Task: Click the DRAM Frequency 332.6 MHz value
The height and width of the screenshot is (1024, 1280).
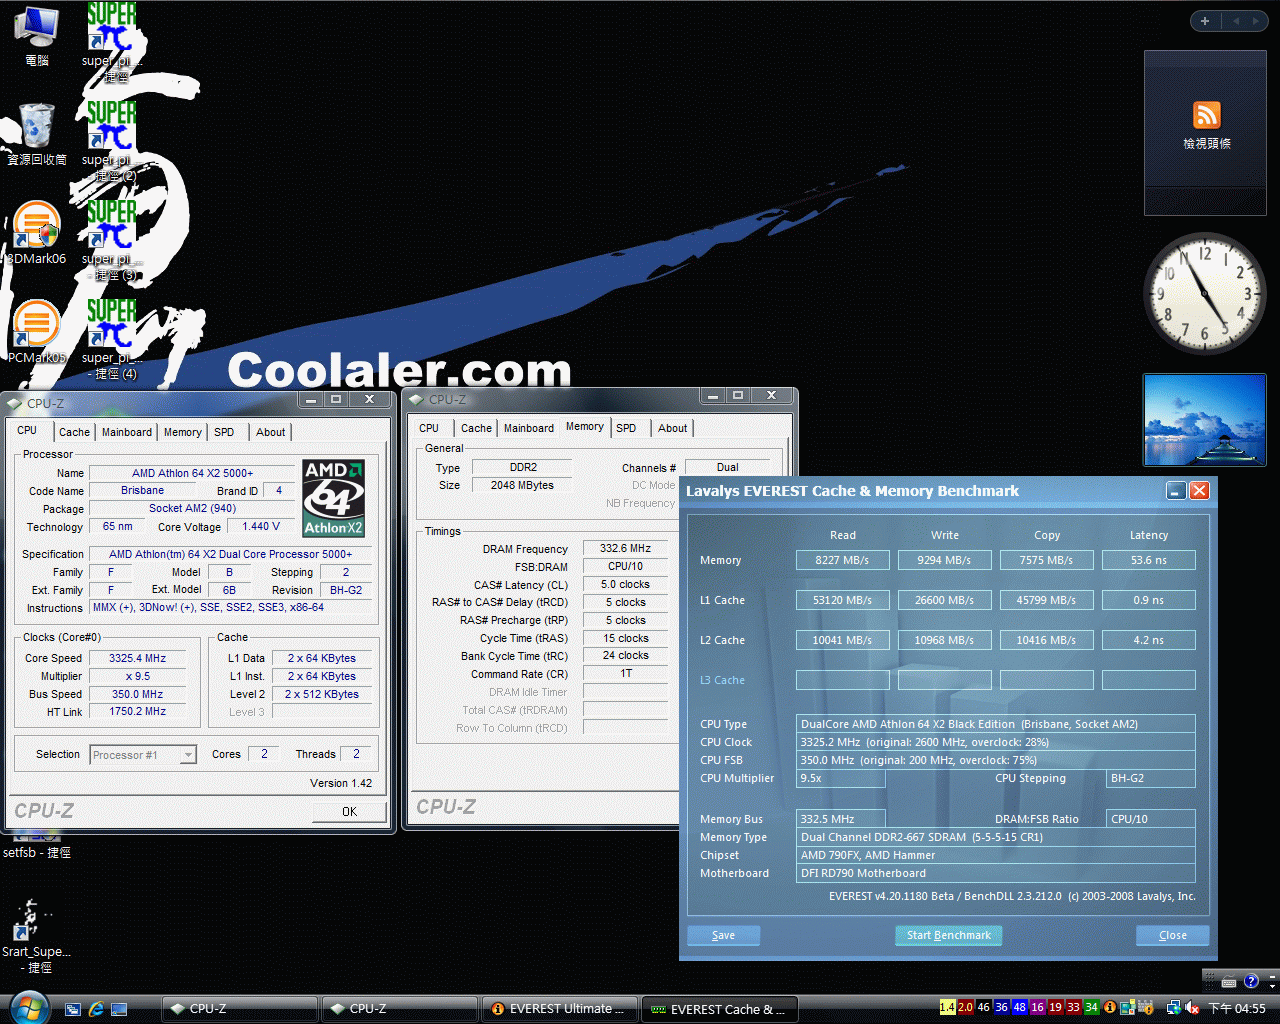Action: pyautogui.click(x=625, y=548)
